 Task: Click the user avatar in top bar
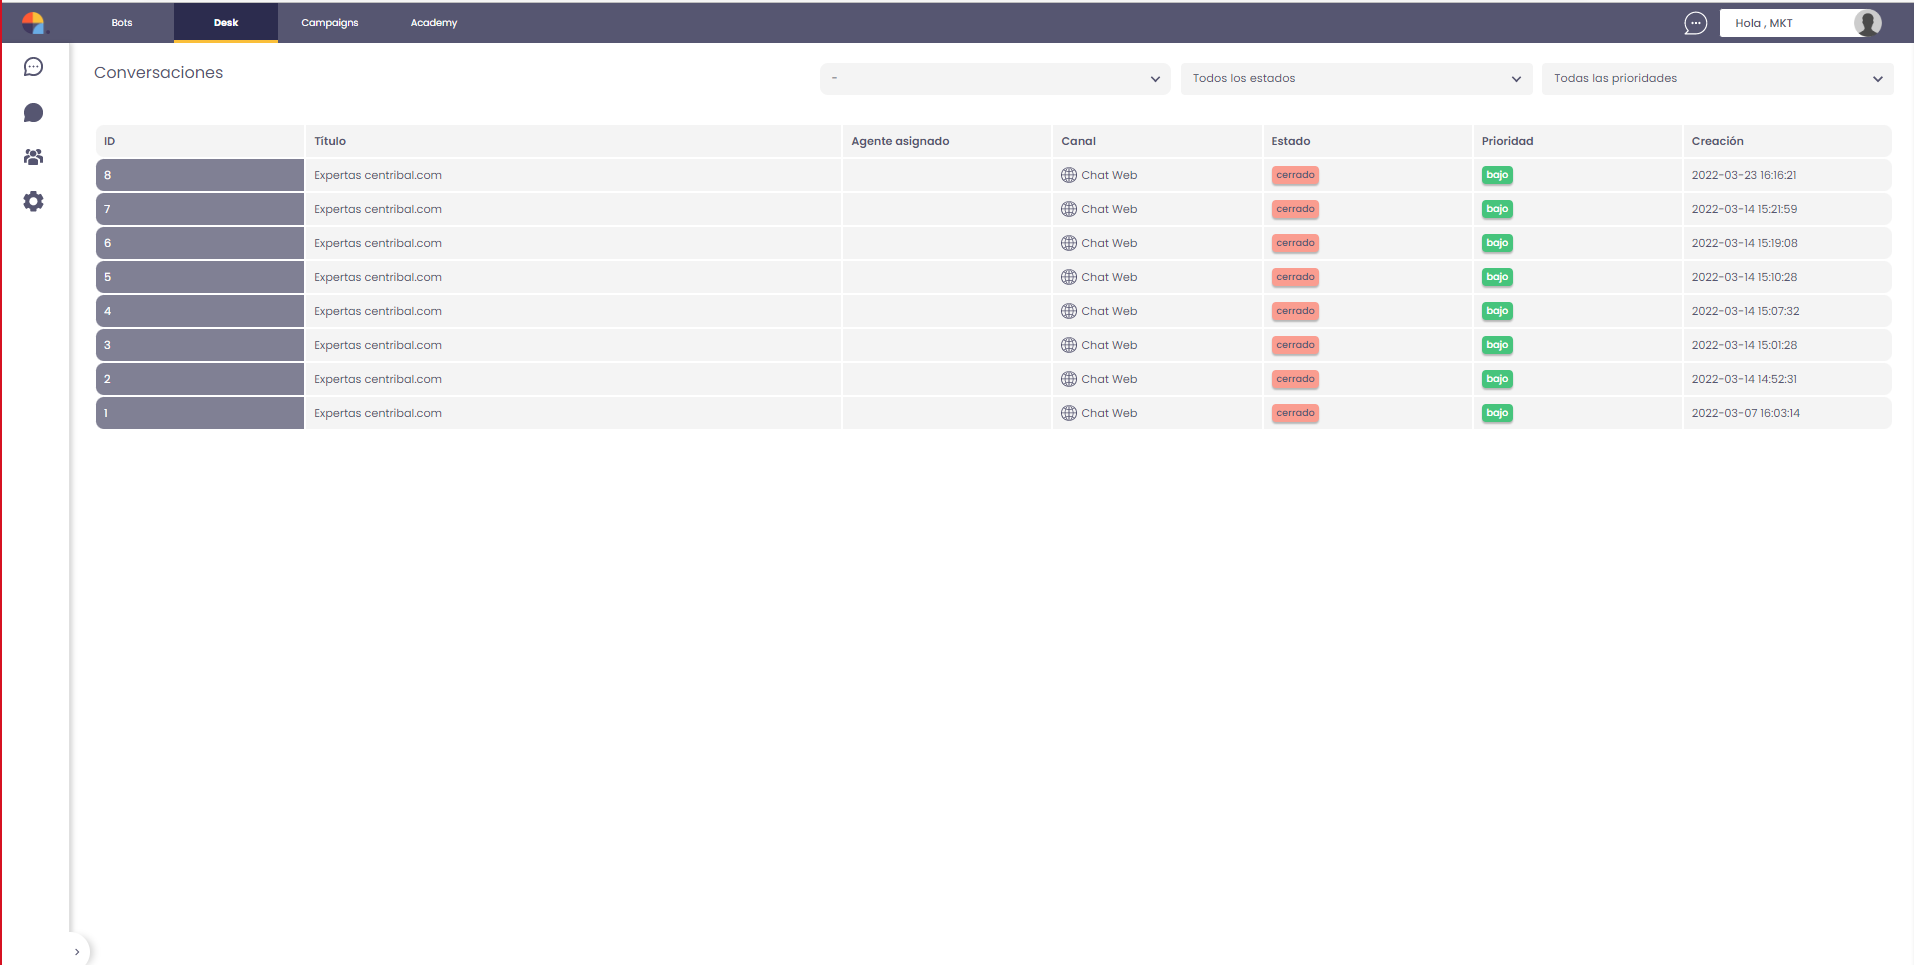pos(1867,23)
